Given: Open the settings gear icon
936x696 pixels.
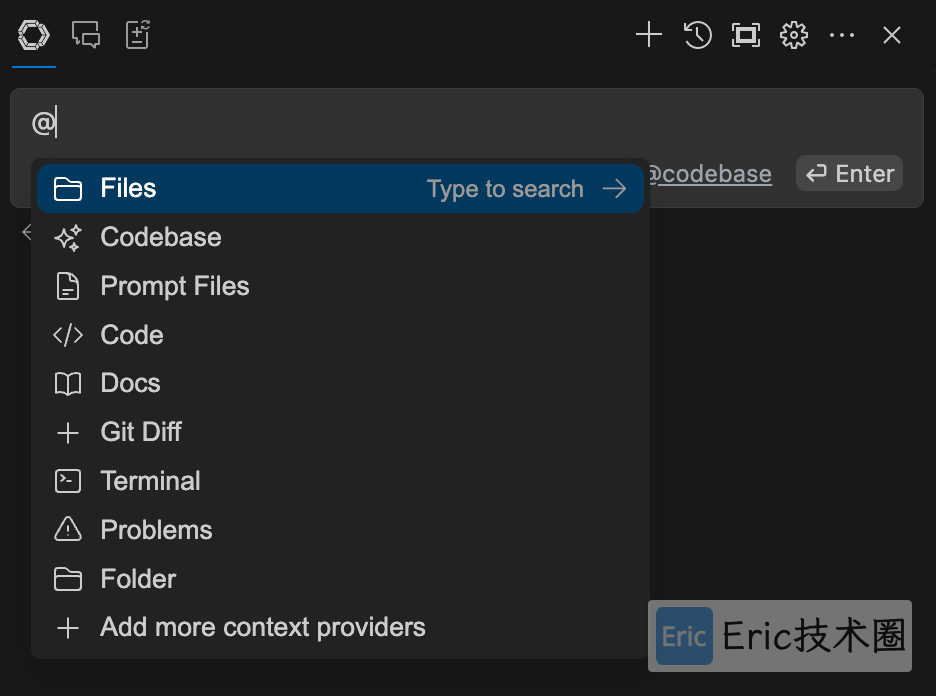Looking at the screenshot, I should point(793,35).
